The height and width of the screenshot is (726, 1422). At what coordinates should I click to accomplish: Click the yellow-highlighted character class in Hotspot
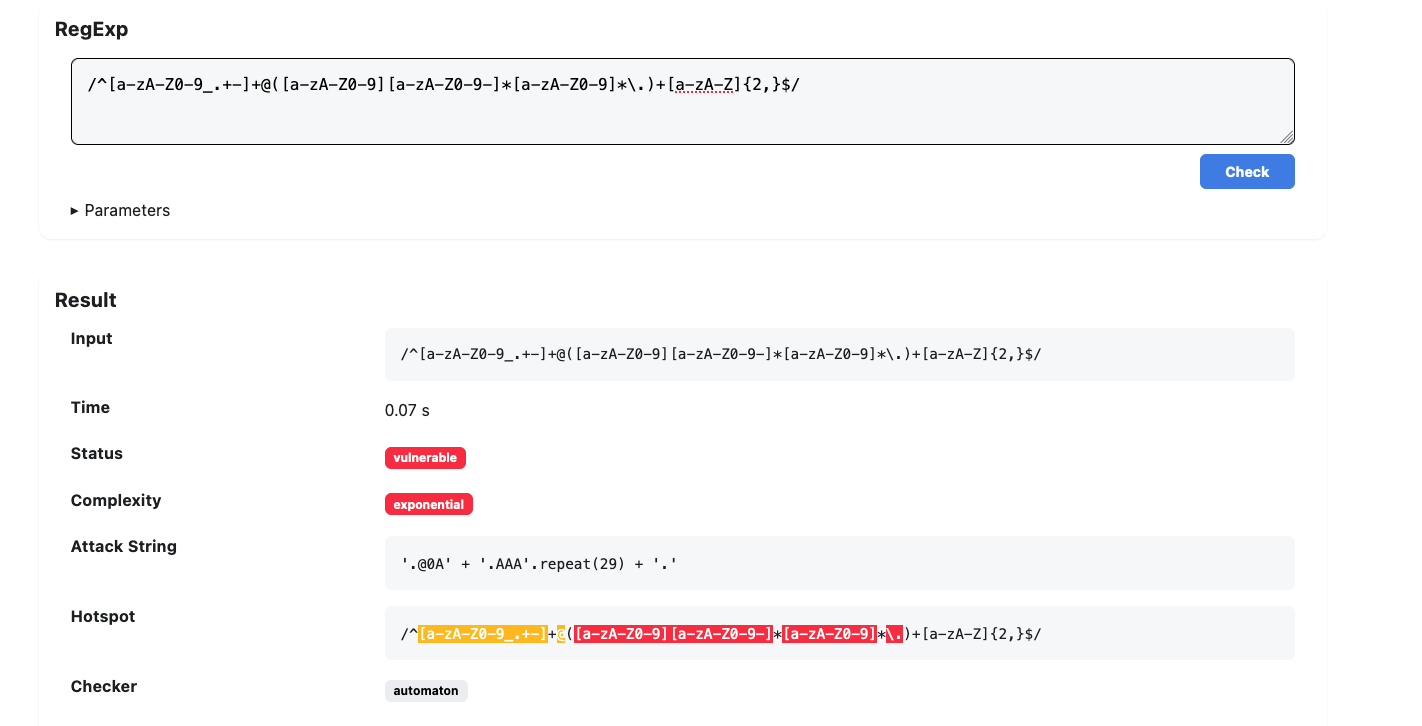[482, 634]
